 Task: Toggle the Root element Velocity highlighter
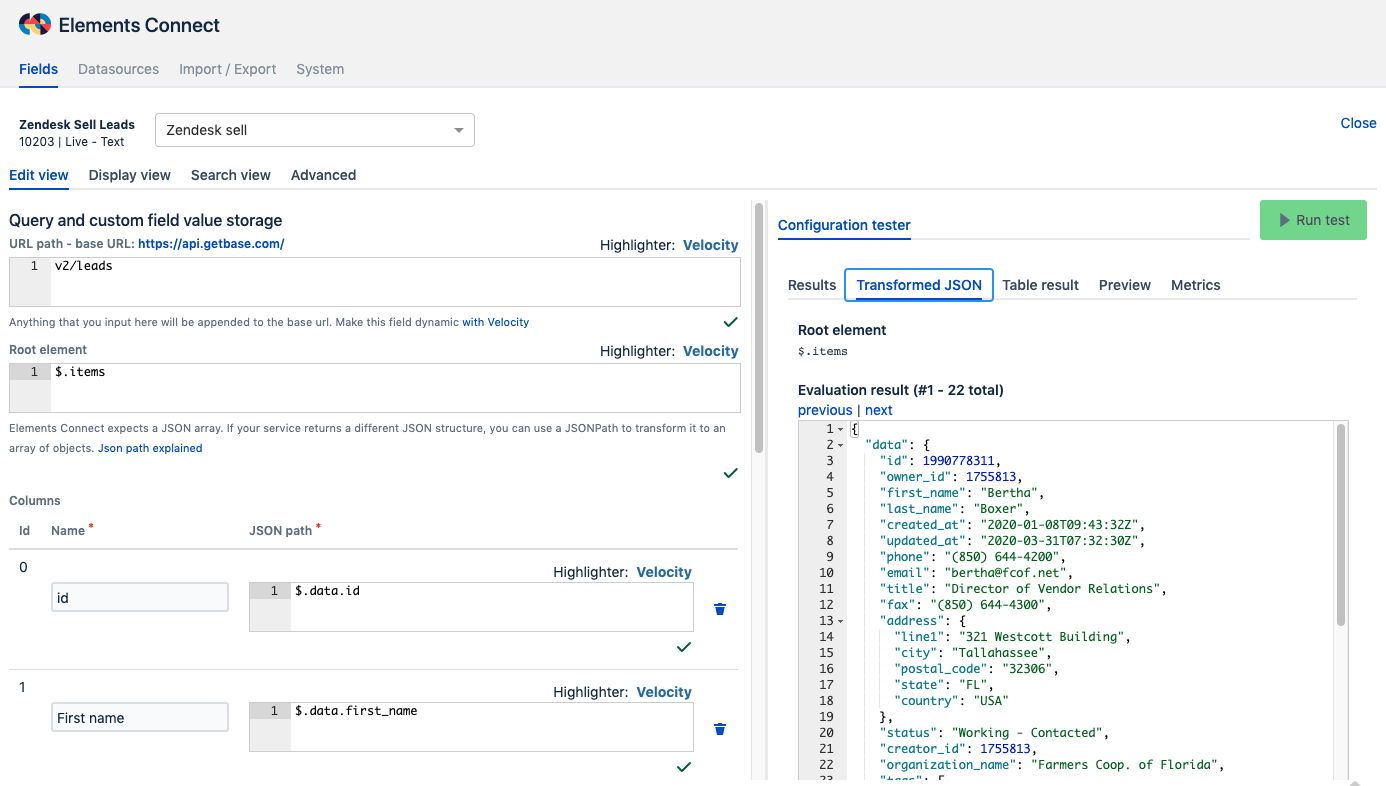point(710,351)
